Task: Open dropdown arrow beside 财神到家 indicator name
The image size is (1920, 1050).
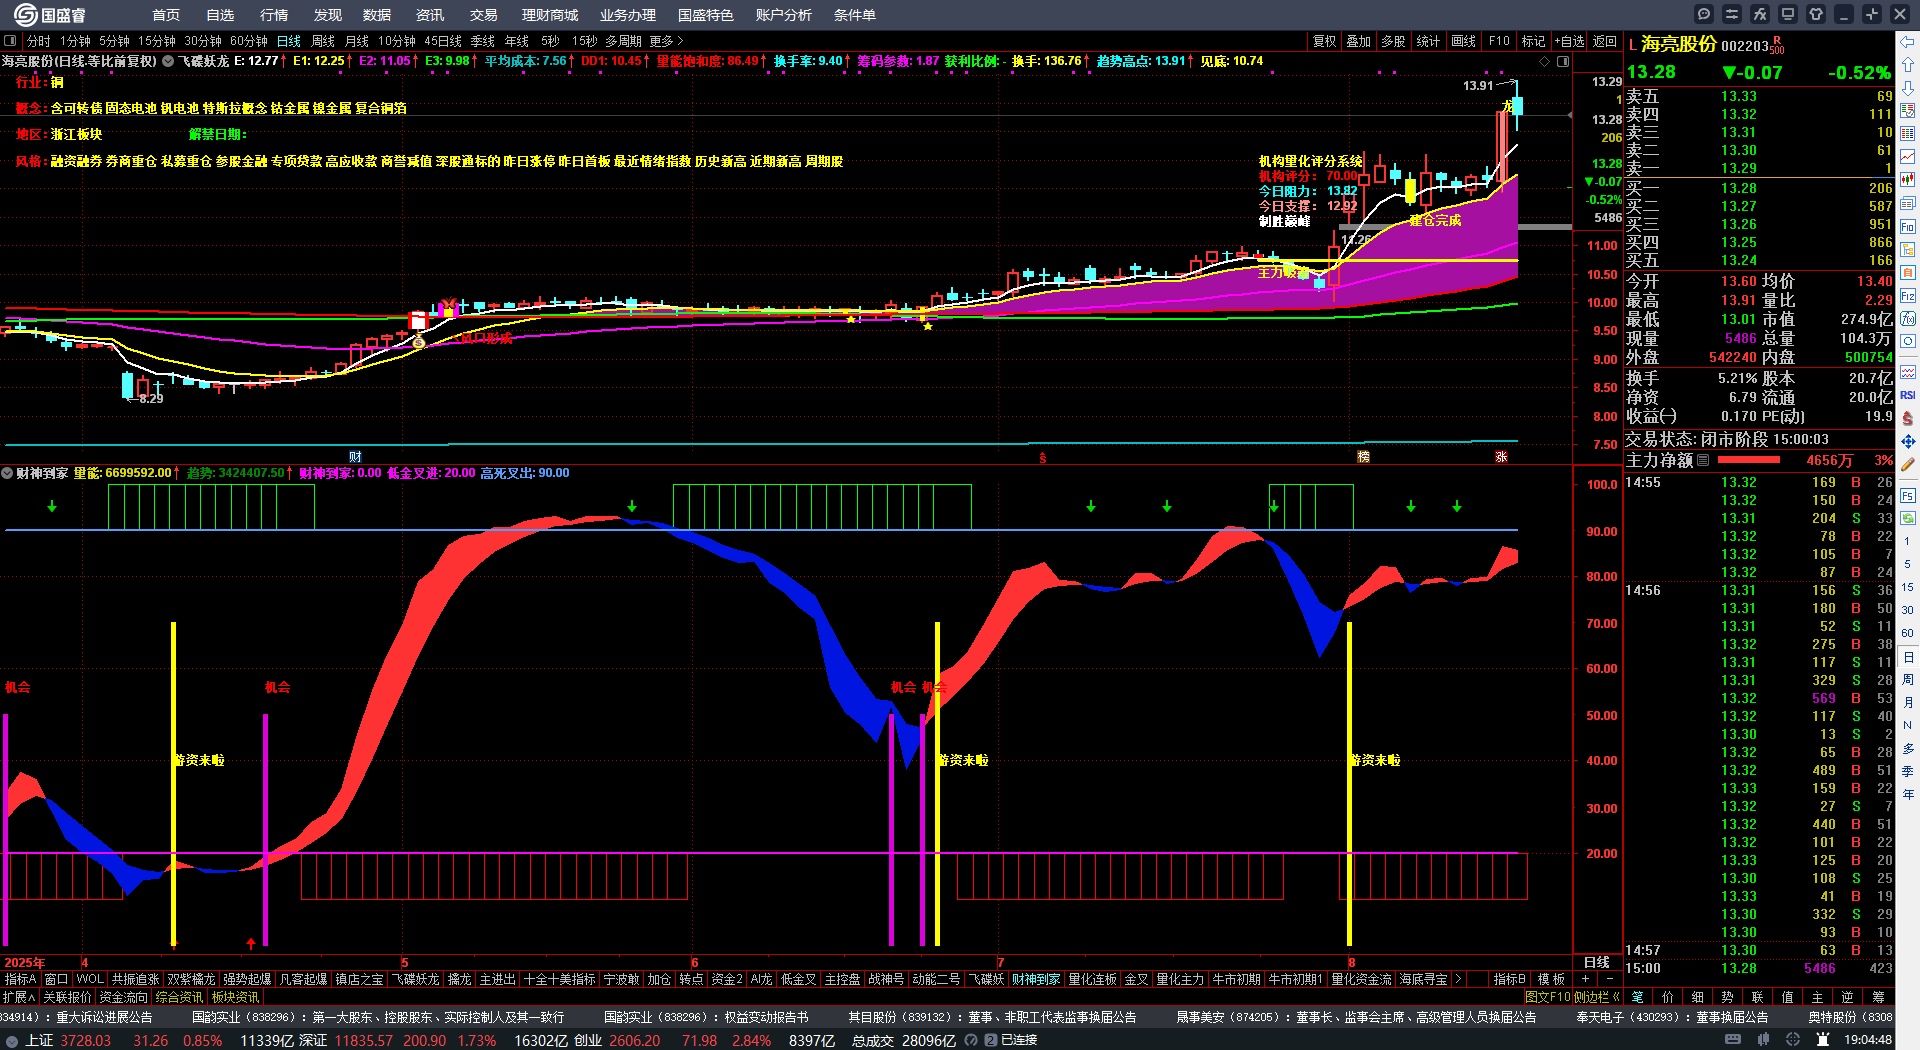Action: click(x=7, y=473)
